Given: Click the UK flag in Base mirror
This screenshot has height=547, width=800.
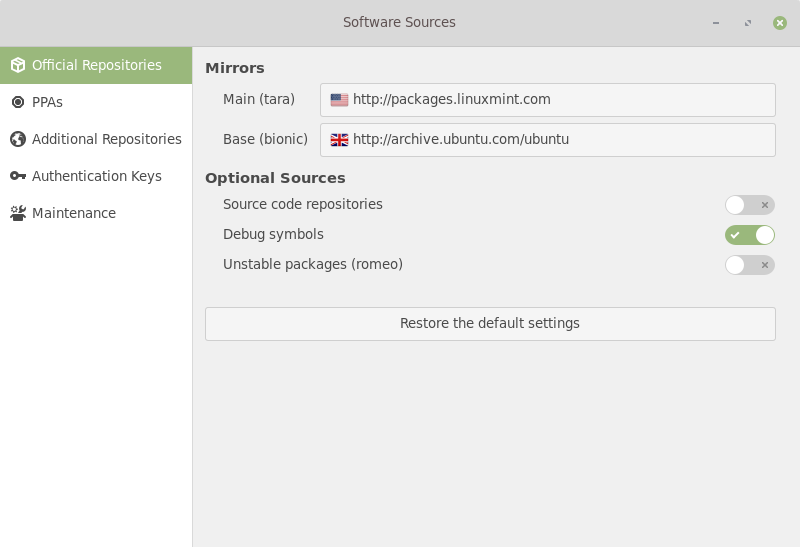Looking at the screenshot, I should [x=339, y=140].
